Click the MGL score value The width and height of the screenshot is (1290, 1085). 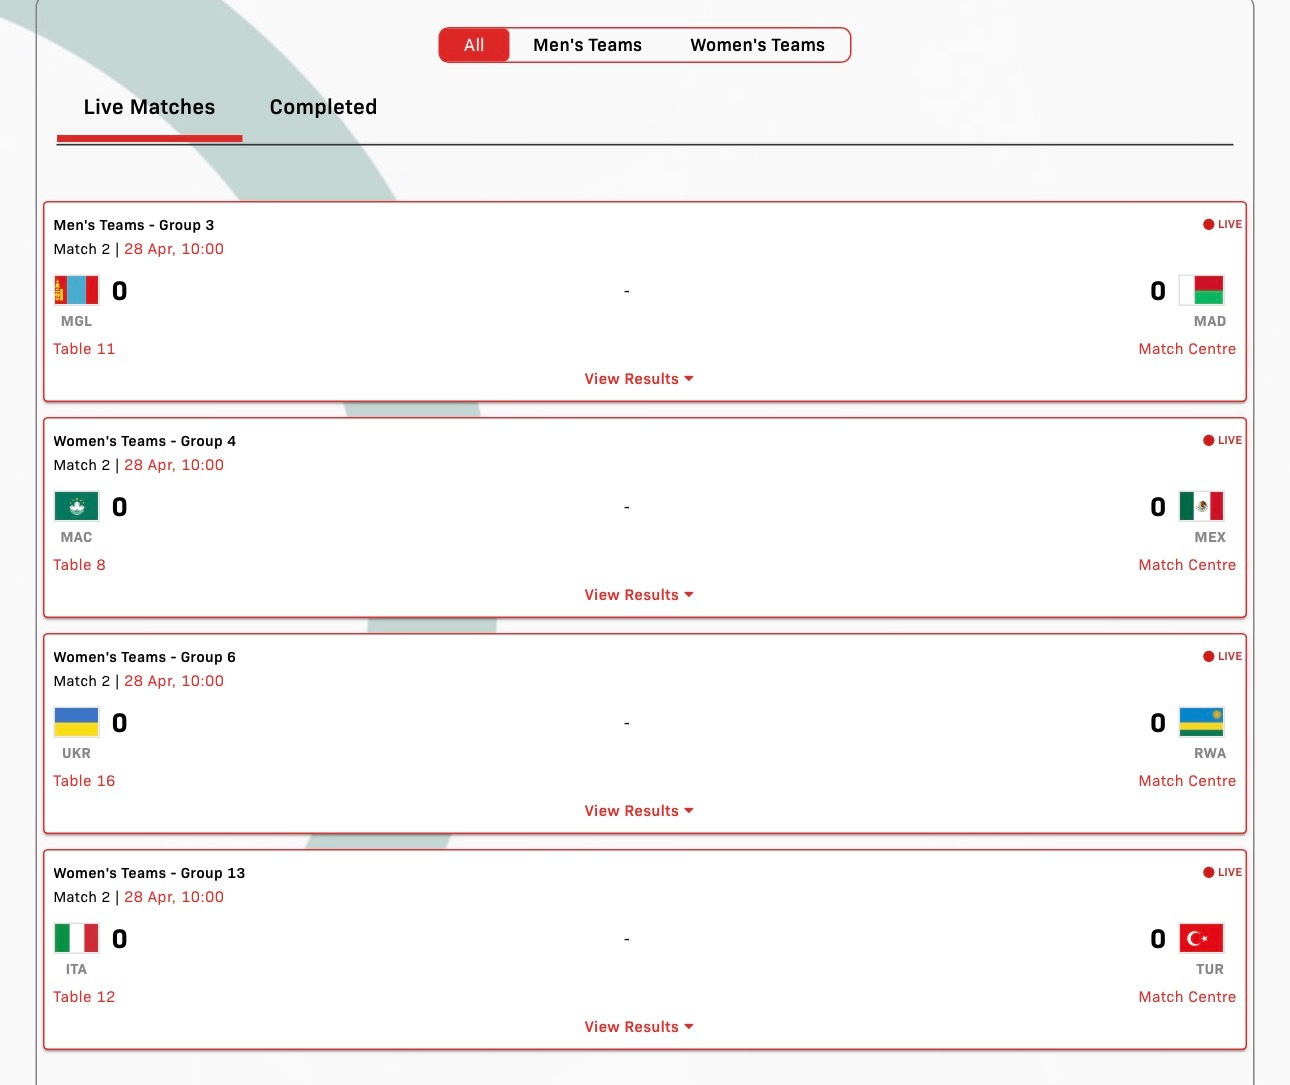[x=120, y=291]
